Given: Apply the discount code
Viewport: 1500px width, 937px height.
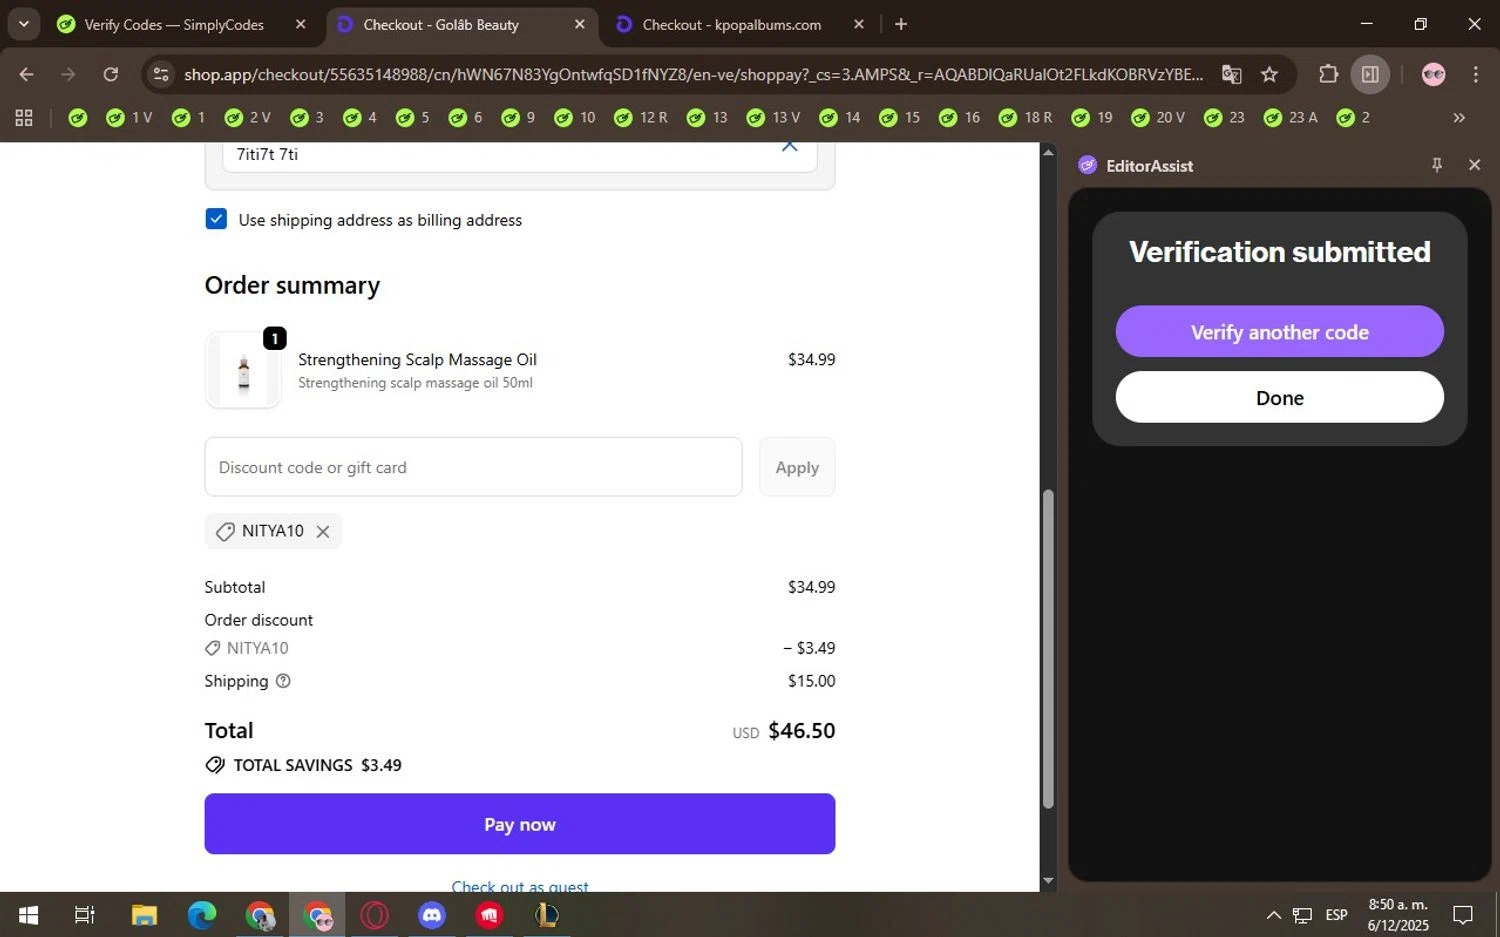Looking at the screenshot, I should point(797,467).
